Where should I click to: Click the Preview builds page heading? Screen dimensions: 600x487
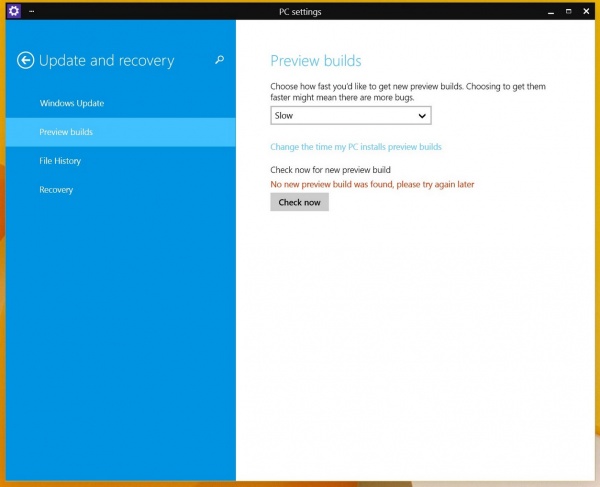pyautogui.click(x=316, y=61)
